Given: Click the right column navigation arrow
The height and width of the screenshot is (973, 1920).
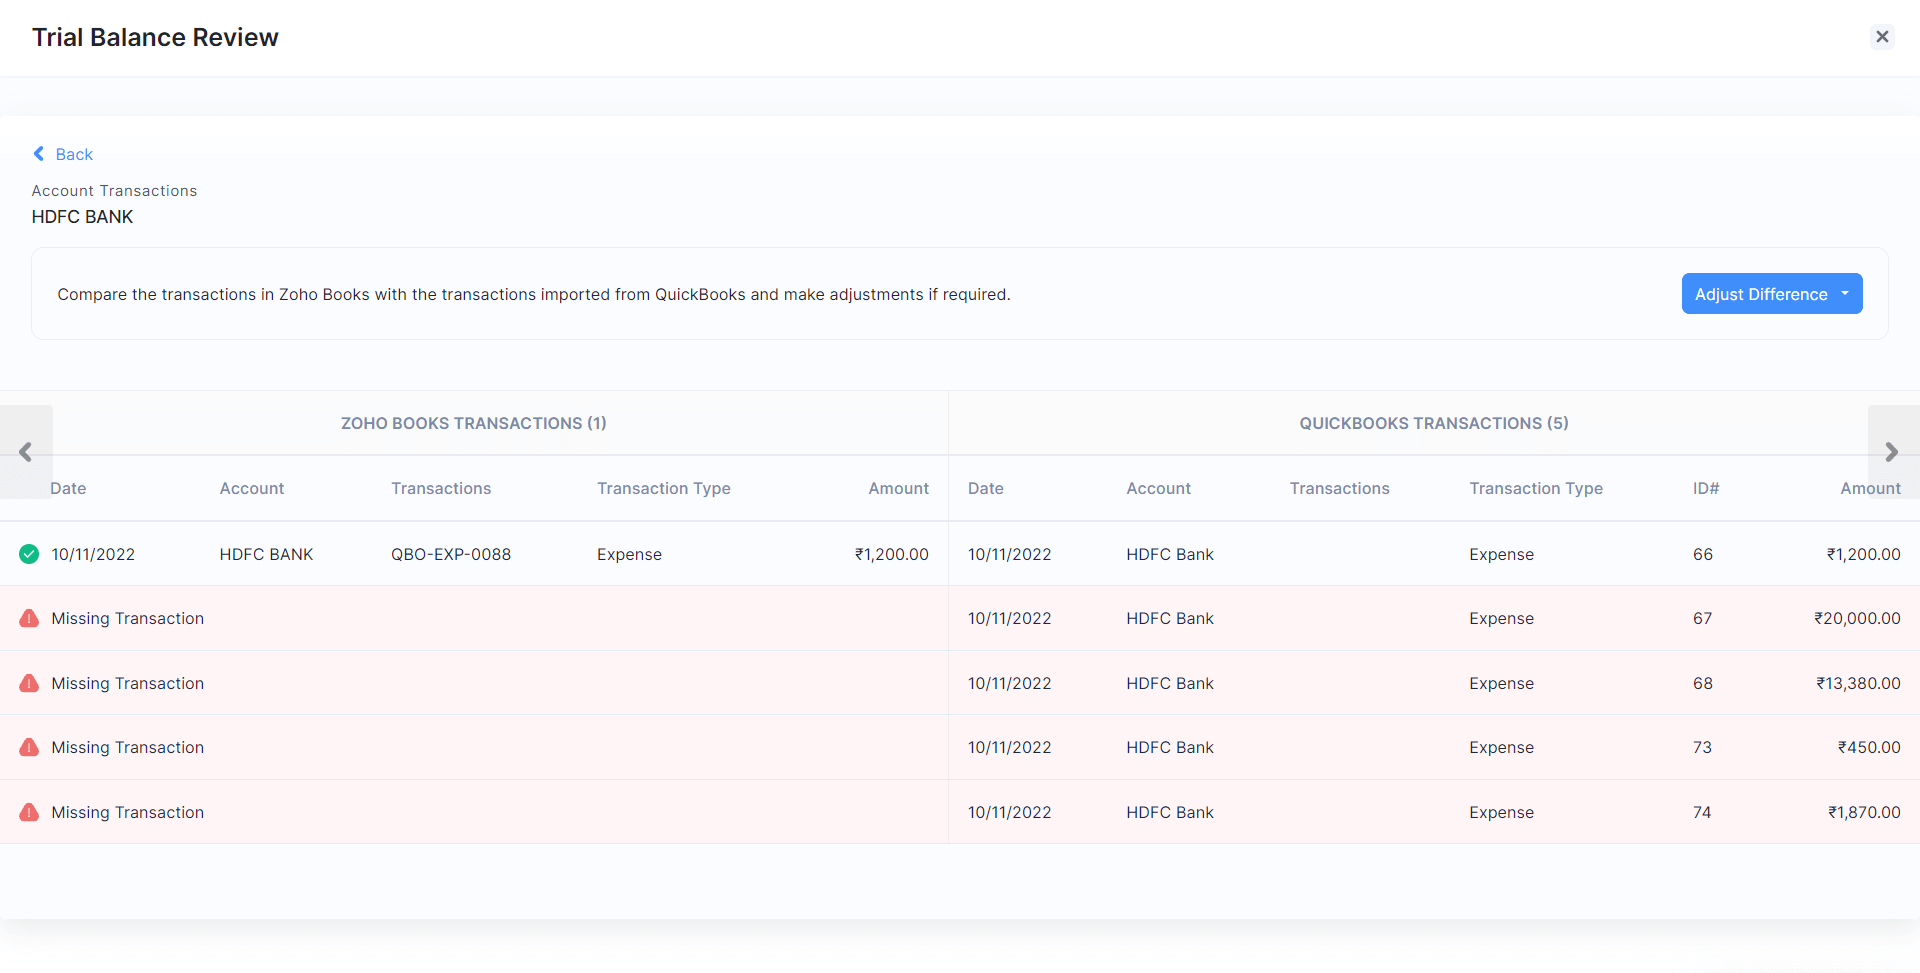Looking at the screenshot, I should [x=1892, y=452].
